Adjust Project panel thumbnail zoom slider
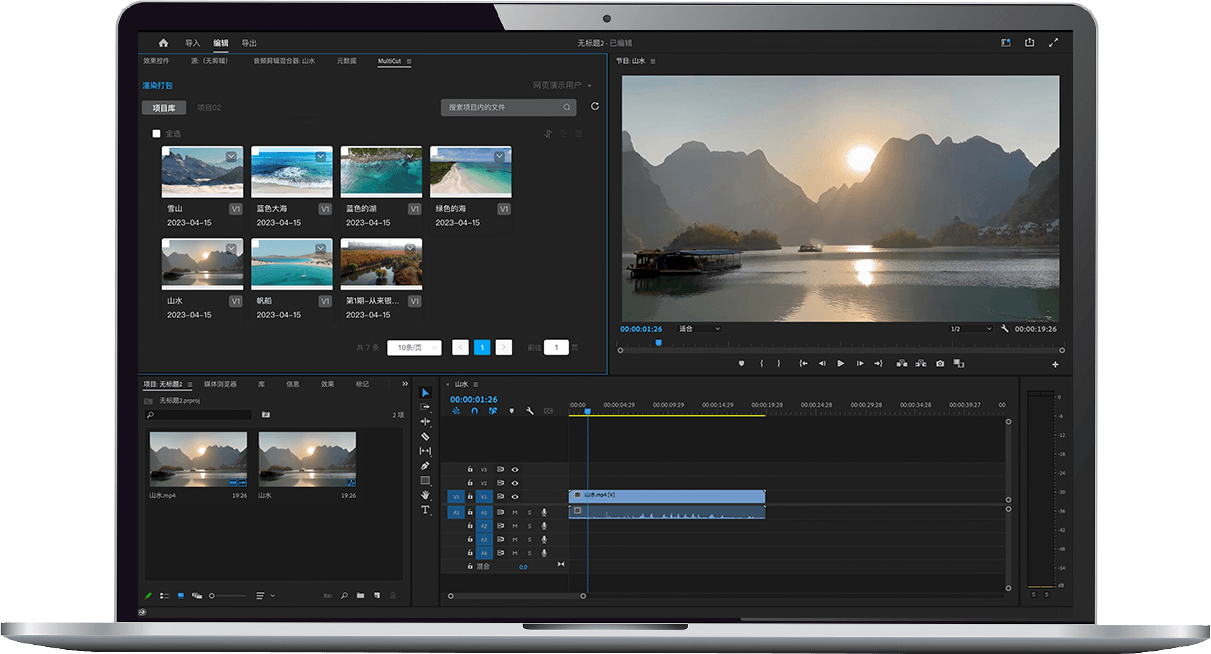1211x654 pixels. (229, 596)
